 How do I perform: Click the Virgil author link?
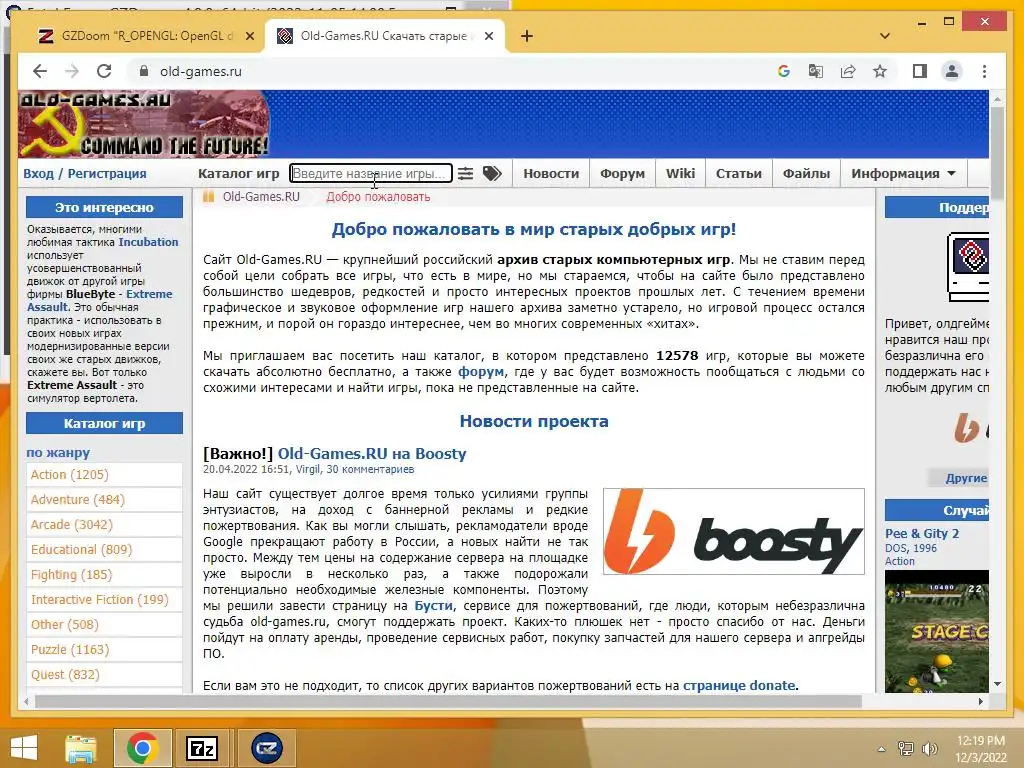[308, 469]
